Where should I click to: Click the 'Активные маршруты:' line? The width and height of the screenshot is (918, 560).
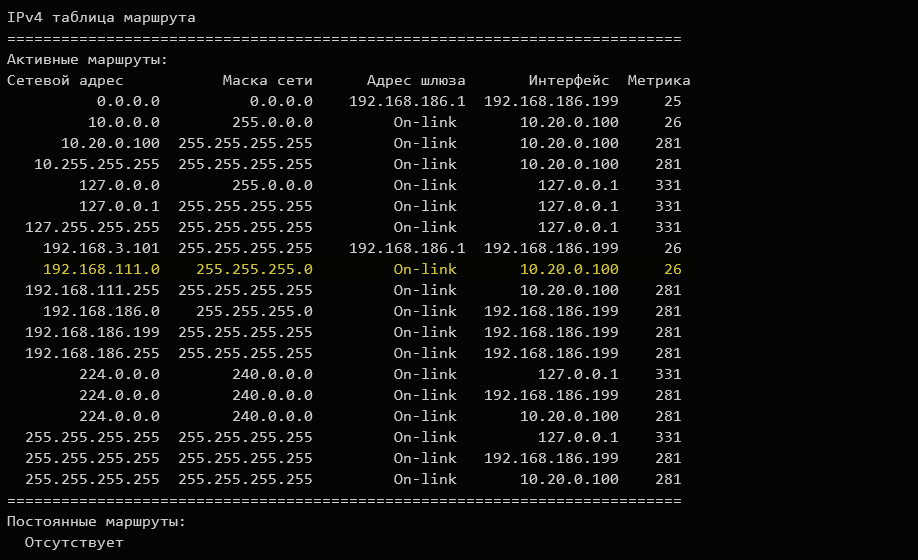[87, 60]
